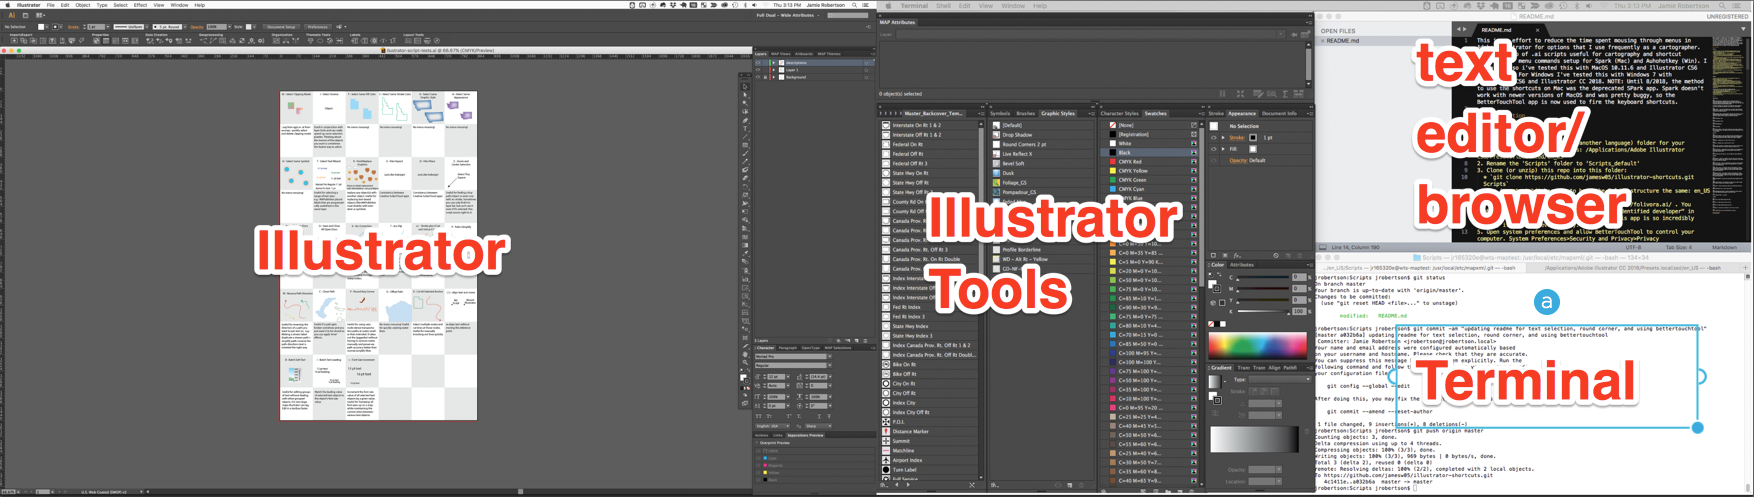Switch to the Brushes tab

(x=1026, y=113)
